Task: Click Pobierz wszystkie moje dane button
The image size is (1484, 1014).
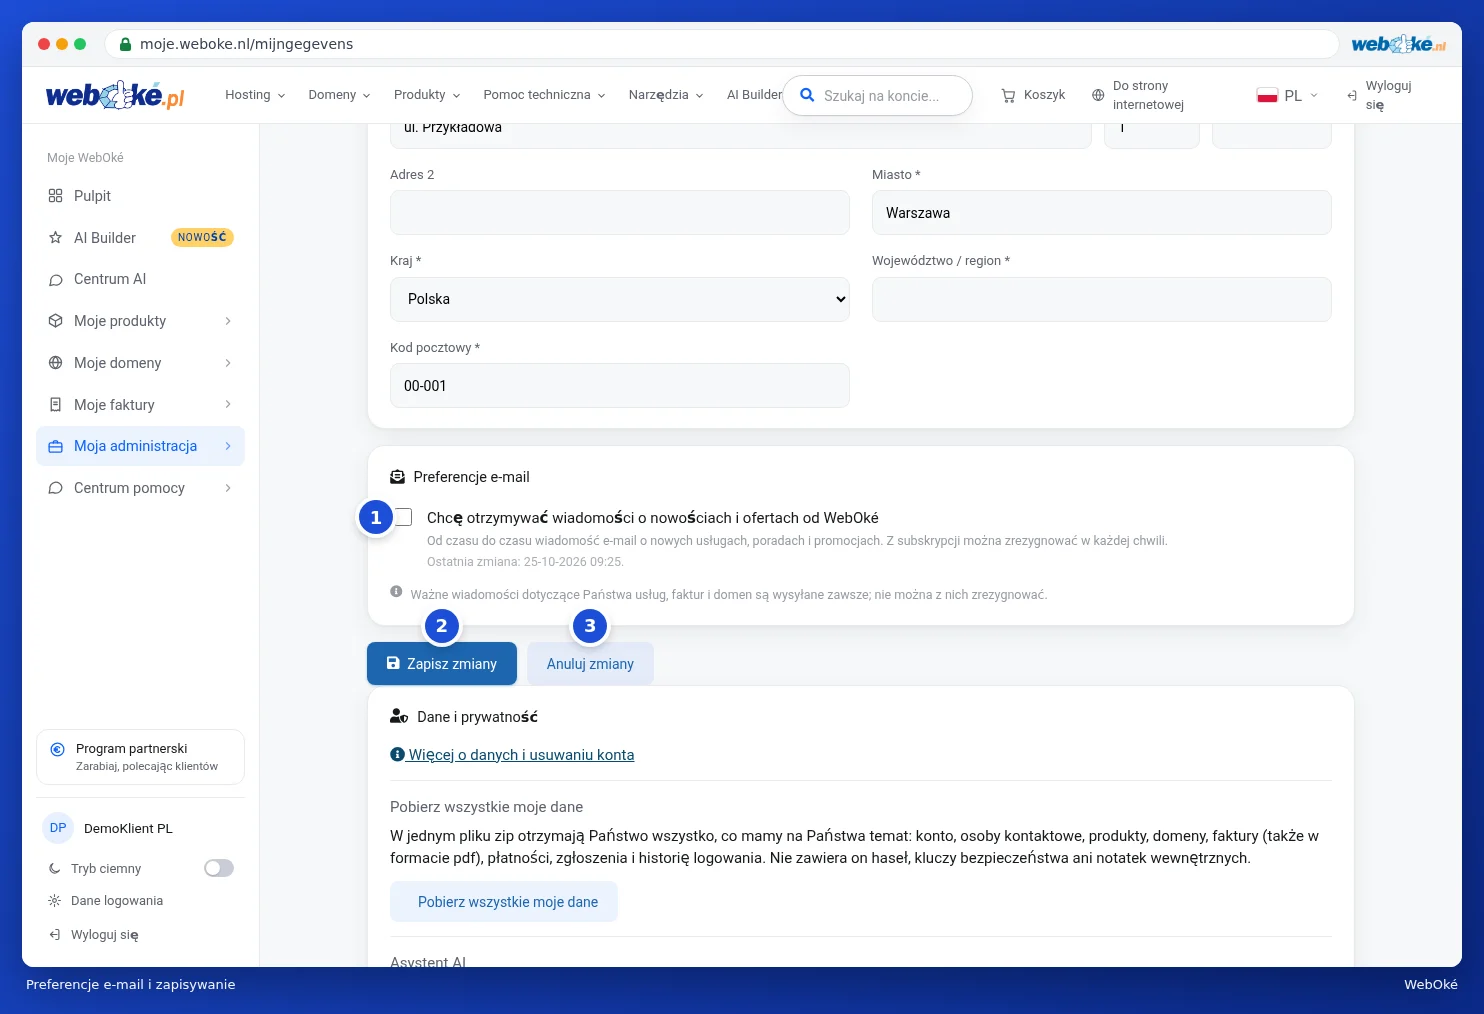Action: coord(504,902)
